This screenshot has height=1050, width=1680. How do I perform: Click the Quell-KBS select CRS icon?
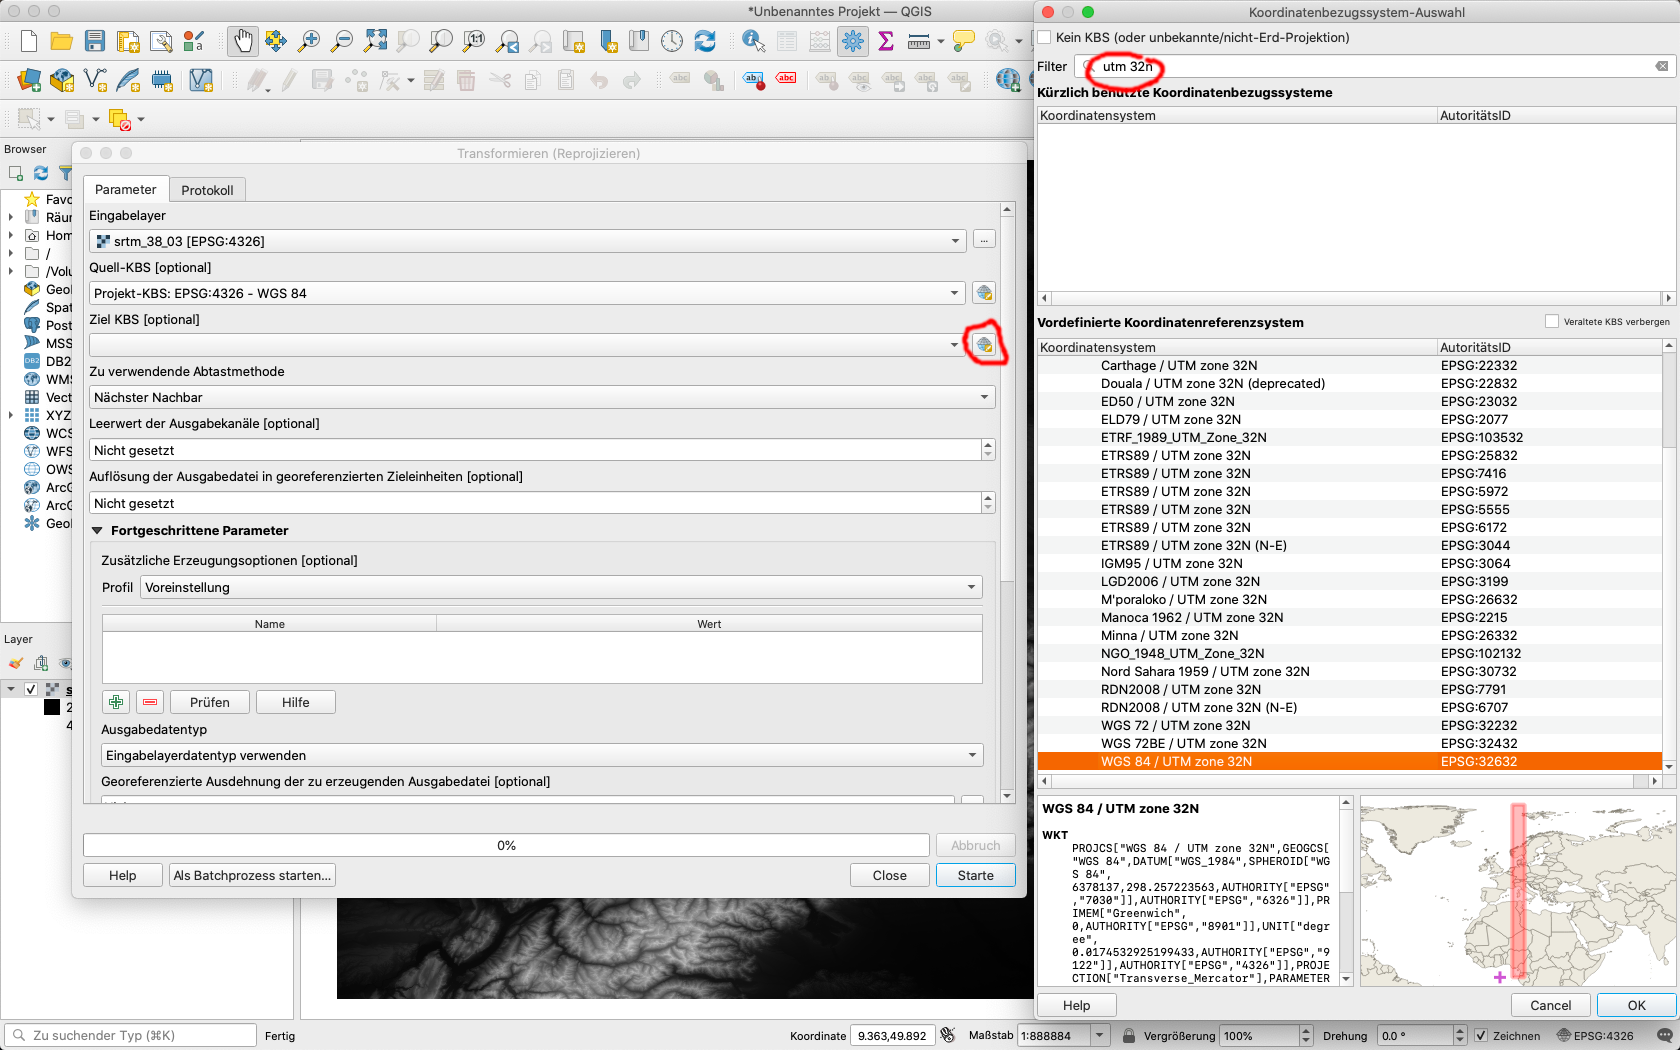click(x=984, y=293)
